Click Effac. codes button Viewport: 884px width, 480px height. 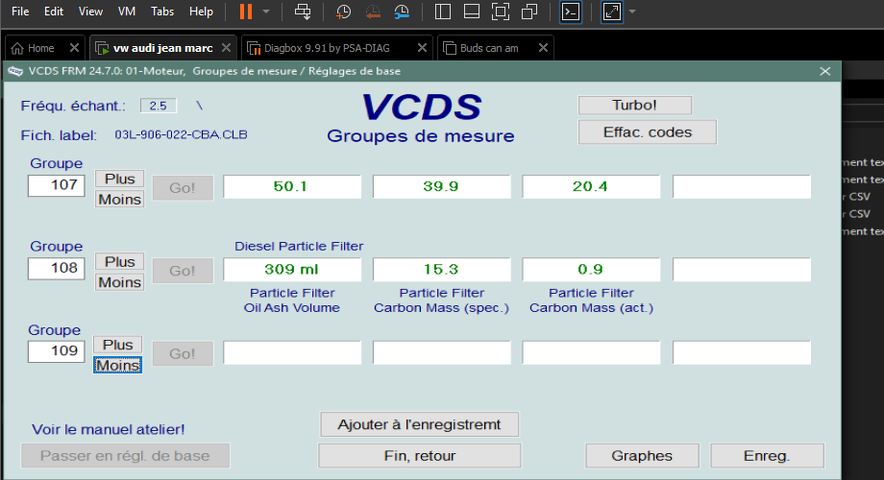pyautogui.click(x=647, y=132)
